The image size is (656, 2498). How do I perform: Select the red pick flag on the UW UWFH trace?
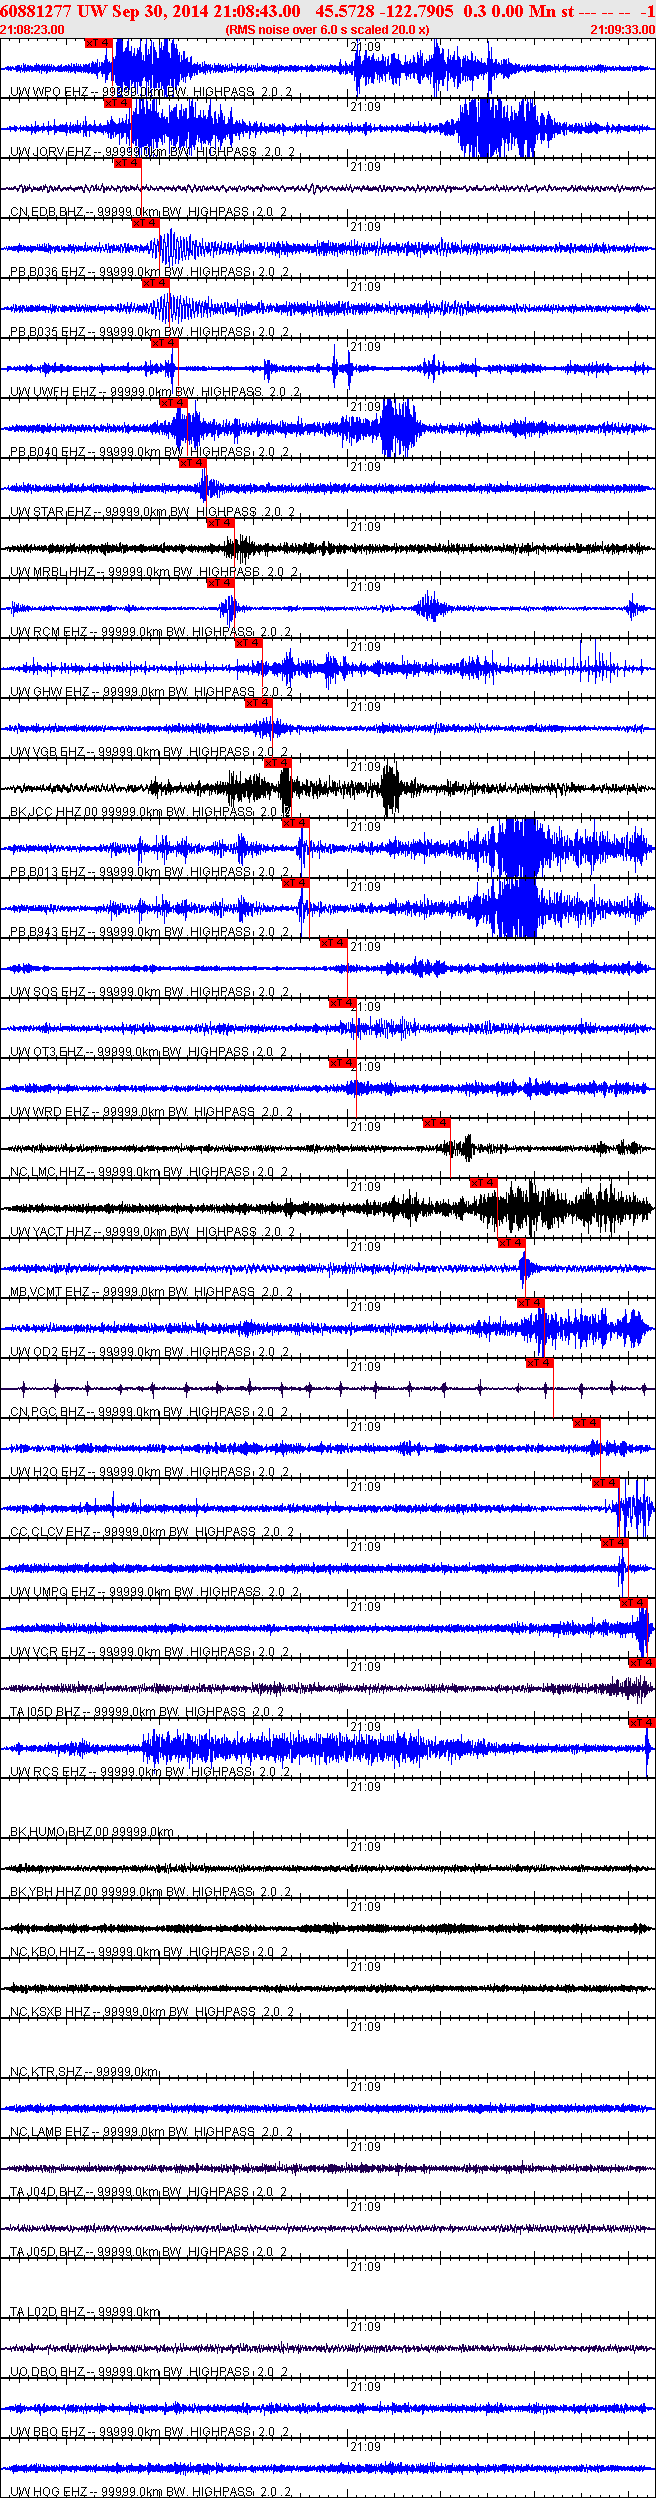point(165,343)
